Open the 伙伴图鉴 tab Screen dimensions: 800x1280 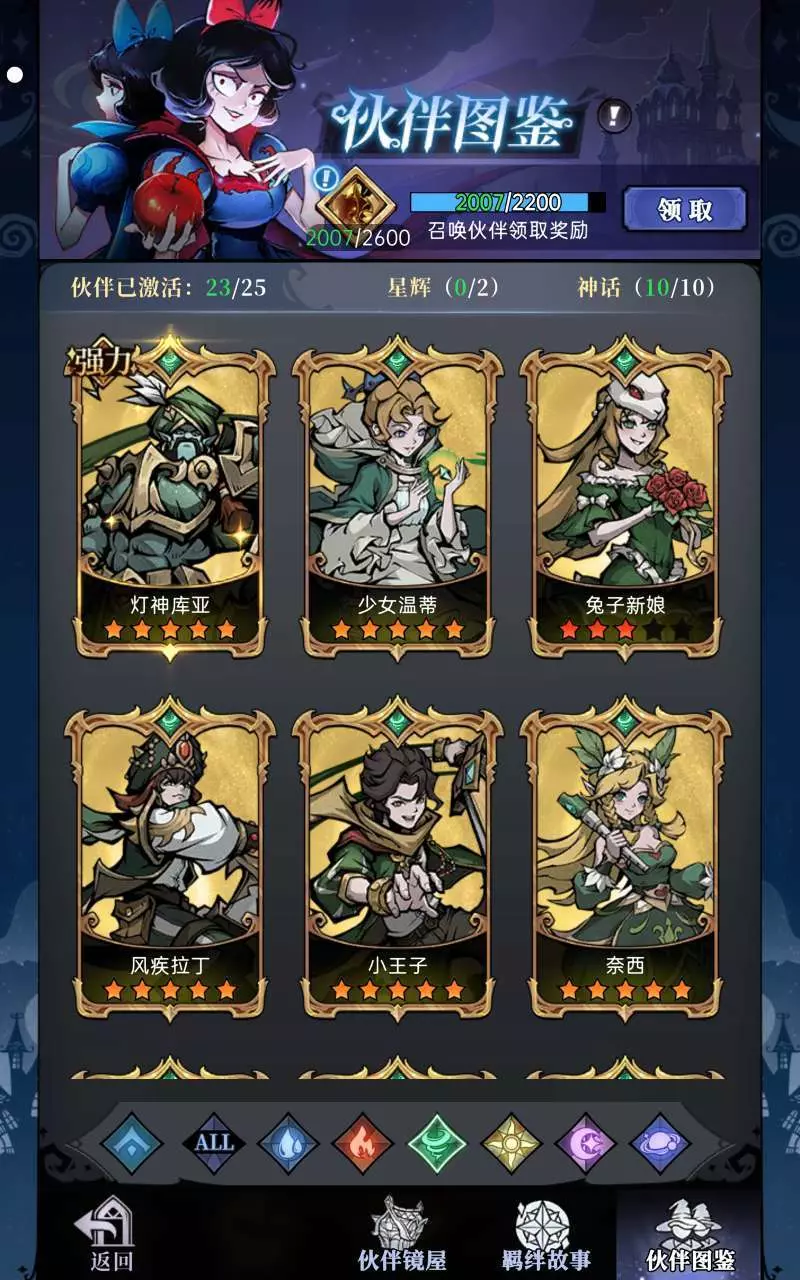(690, 1234)
